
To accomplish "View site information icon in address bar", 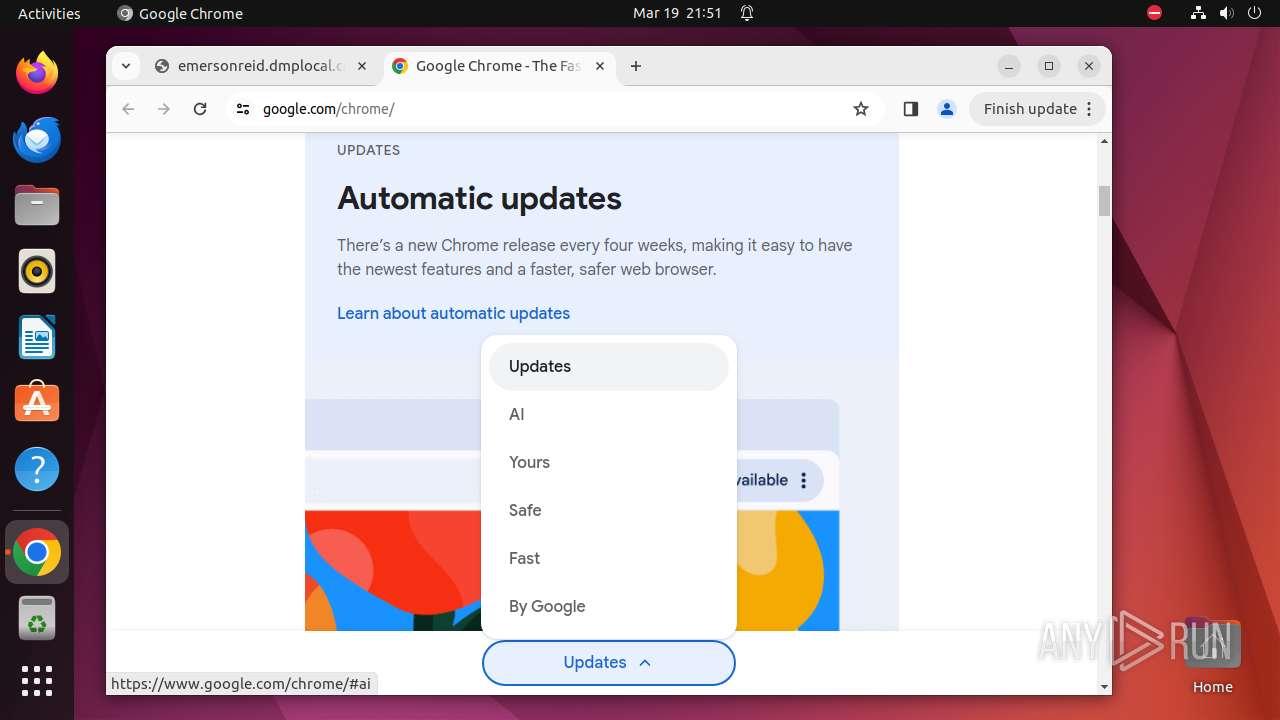I will click(242, 109).
